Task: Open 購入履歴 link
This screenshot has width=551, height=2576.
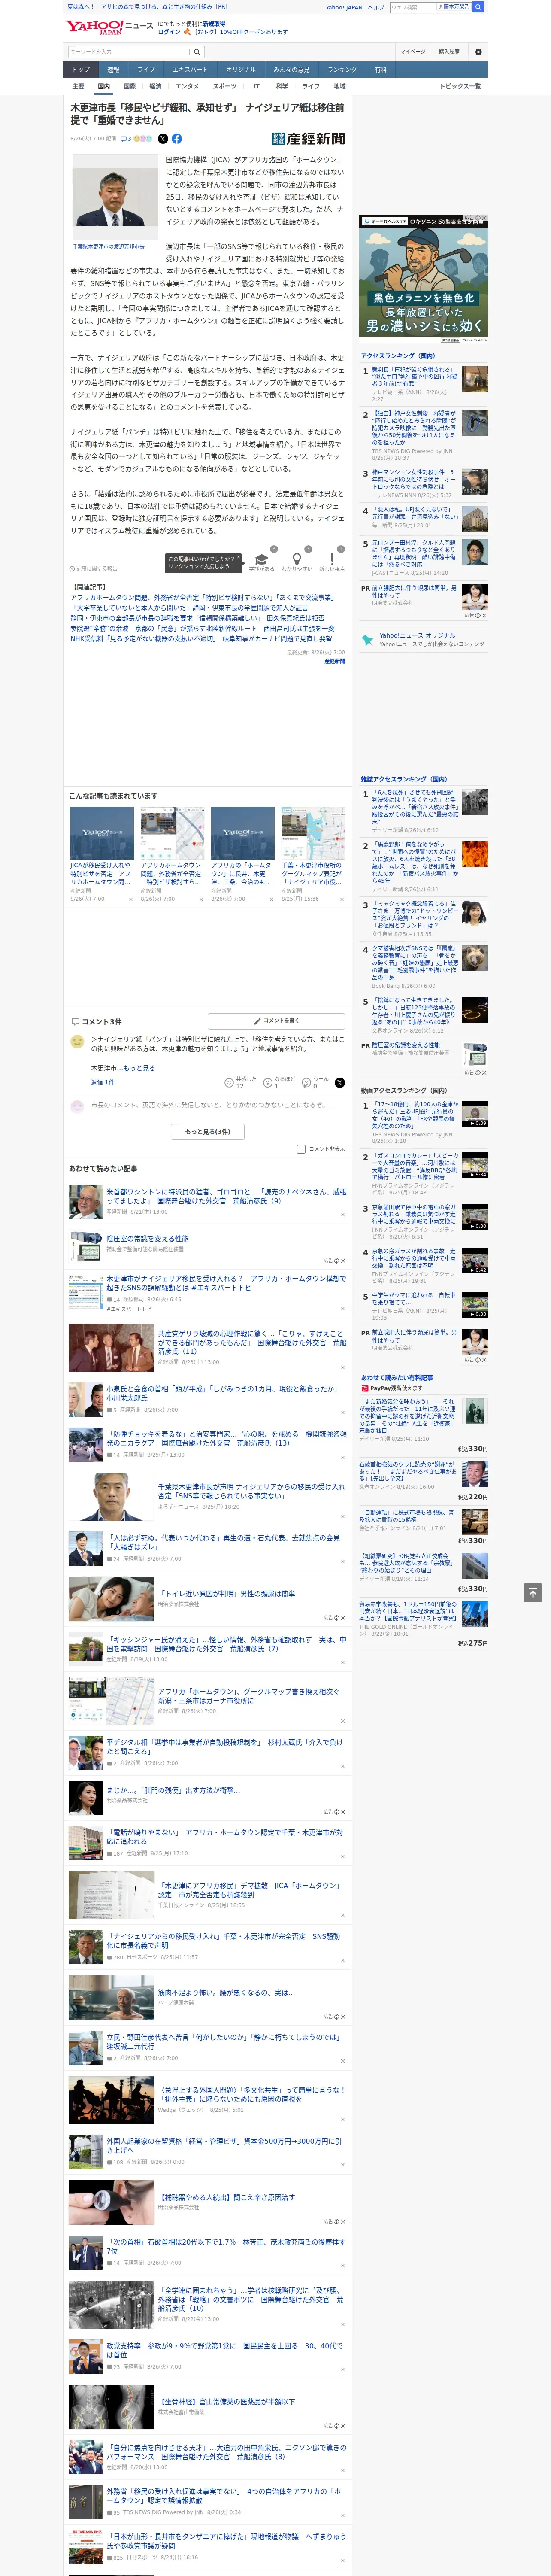Action: (449, 52)
